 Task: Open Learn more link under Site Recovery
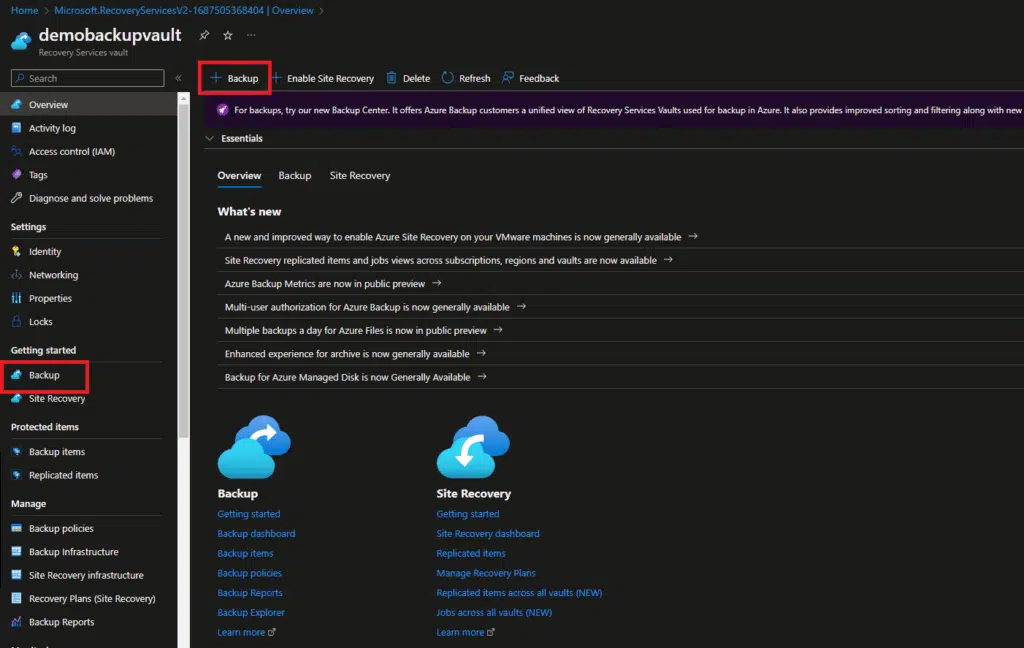(x=466, y=632)
